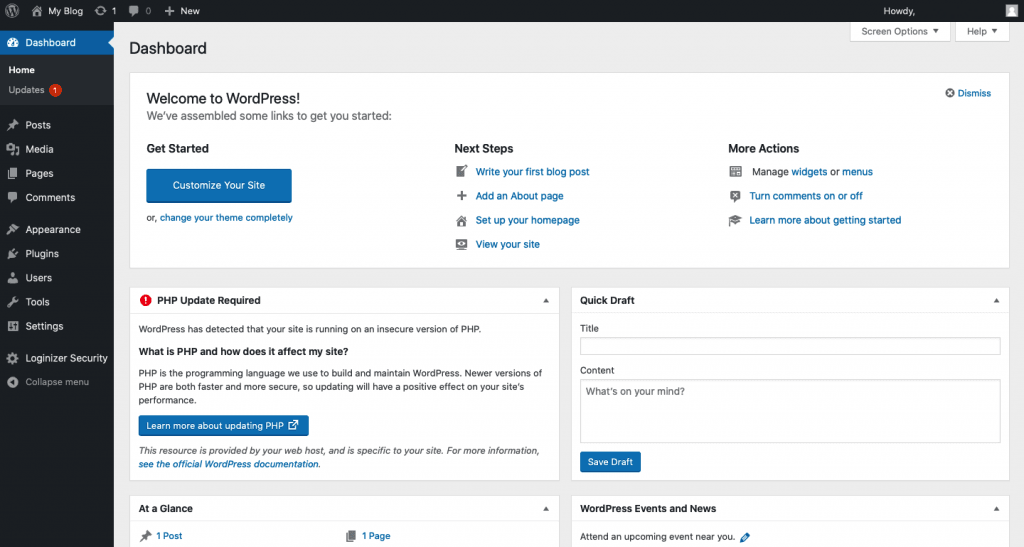Open Loginizer Security menu label
The height and width of the screenshot is (547, 1024).
click(x=67, y=358)
